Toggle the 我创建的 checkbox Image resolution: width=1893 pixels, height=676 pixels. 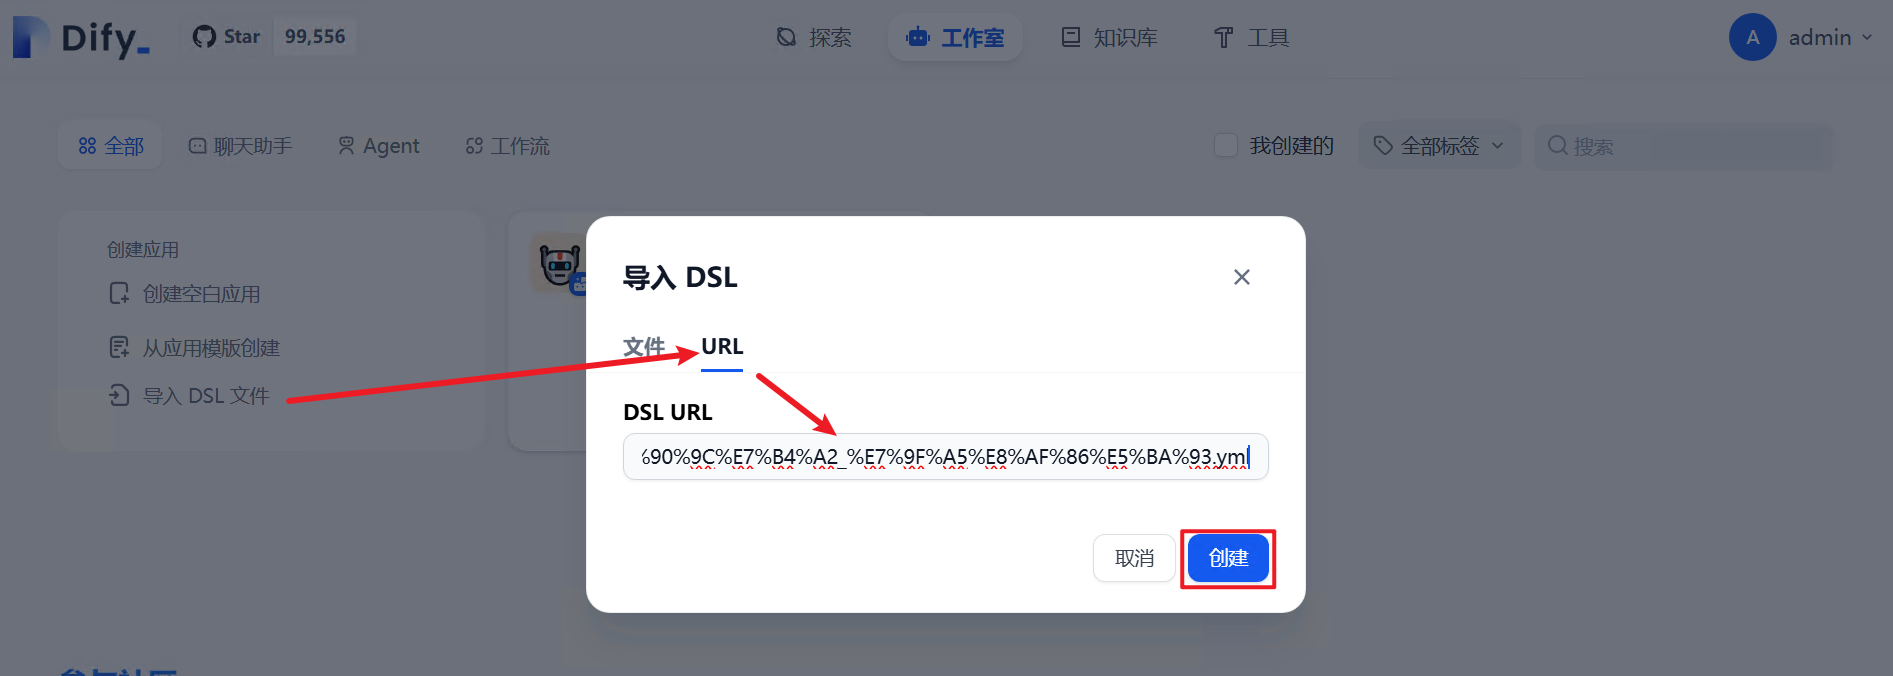pyautogui.click(x=1226, y=146)
